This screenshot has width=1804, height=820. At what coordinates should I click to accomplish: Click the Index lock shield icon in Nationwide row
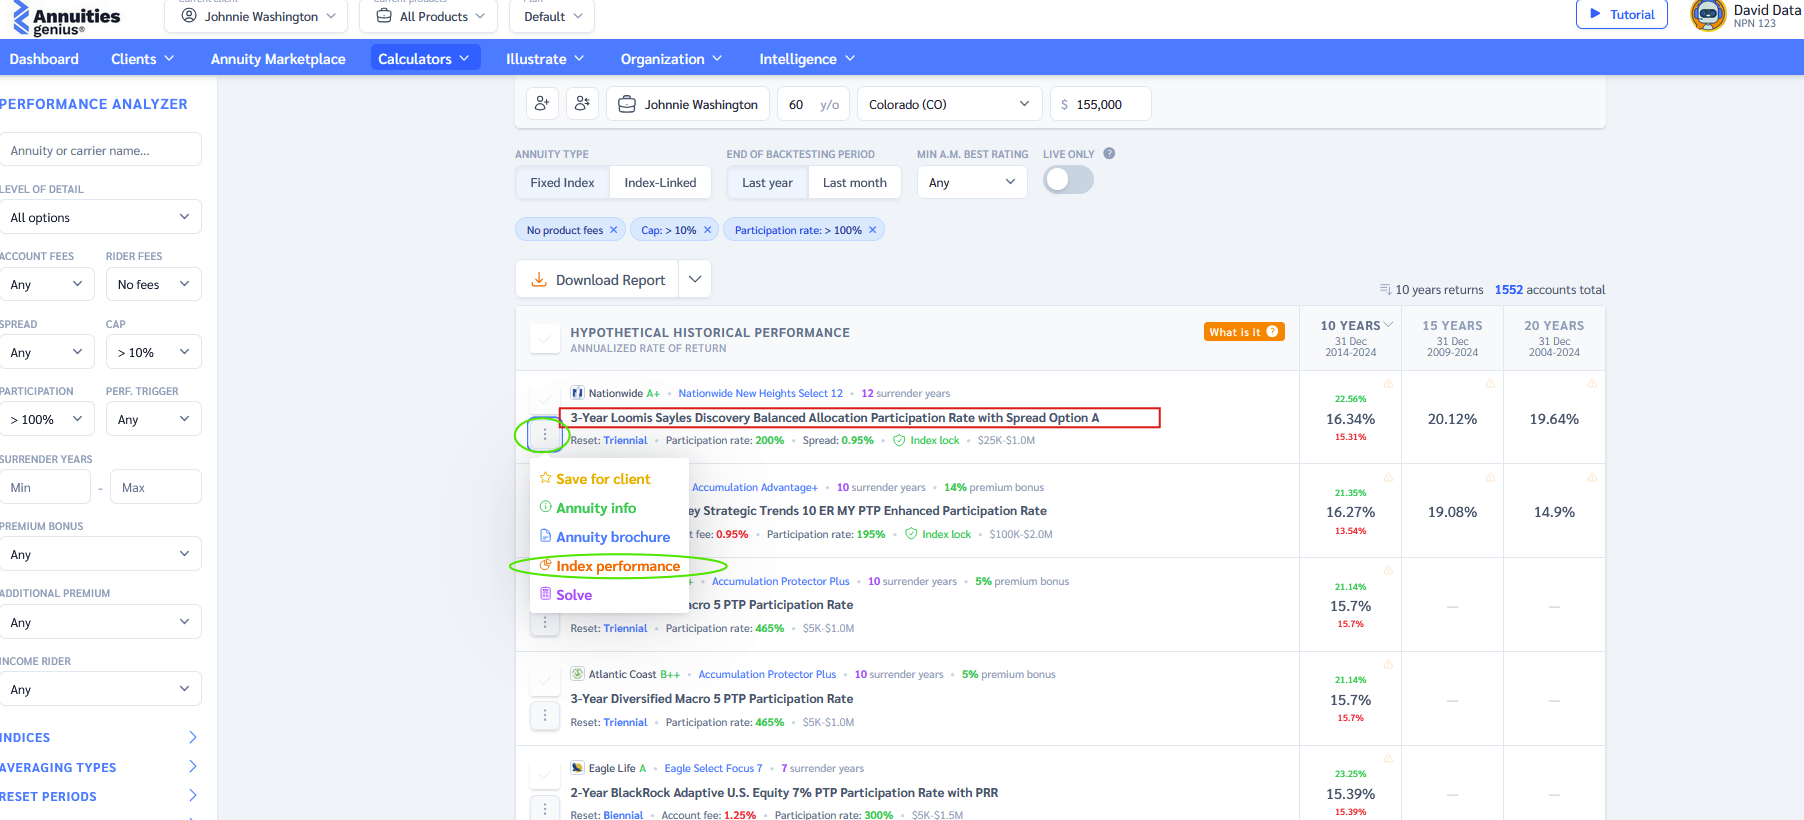(899, 440)
